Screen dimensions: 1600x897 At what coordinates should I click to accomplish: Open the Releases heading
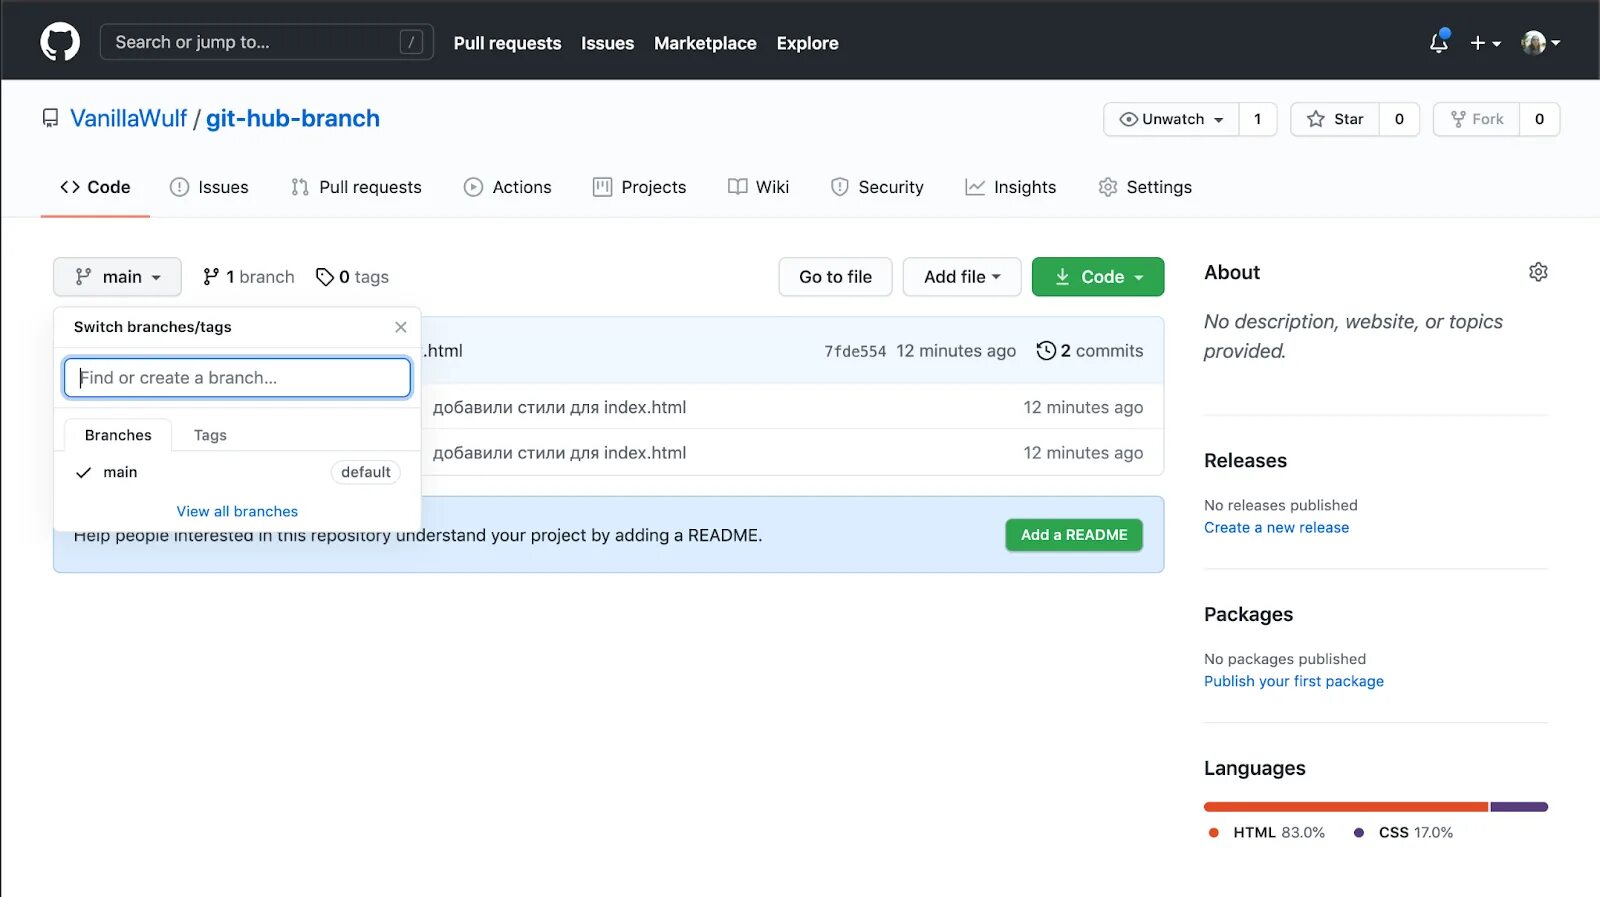(x=1245, y=461)
